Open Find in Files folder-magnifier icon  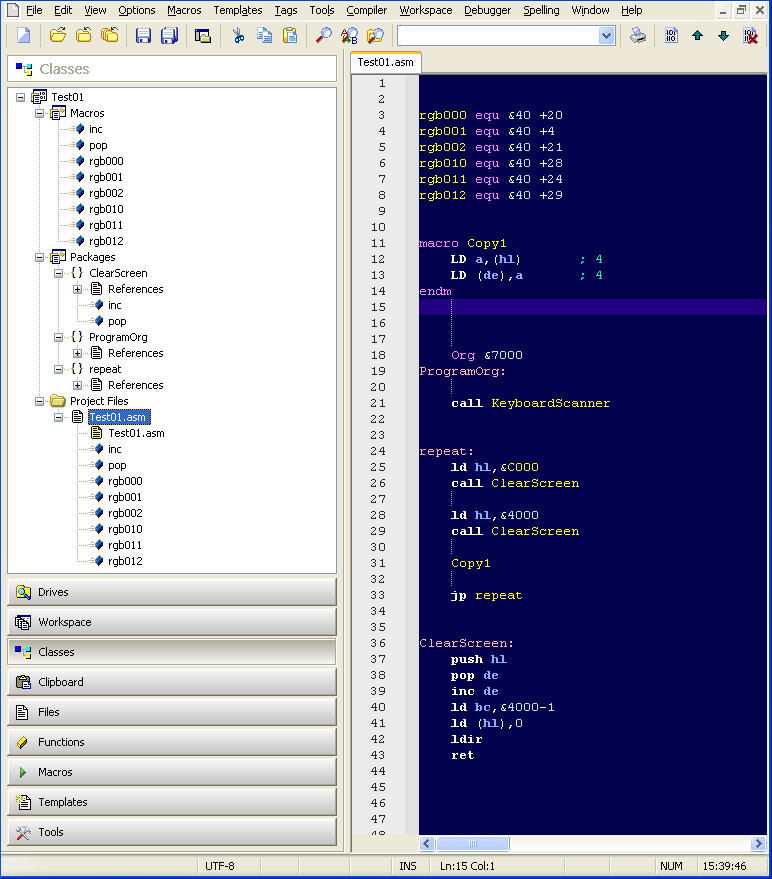(x=375, y=36)
